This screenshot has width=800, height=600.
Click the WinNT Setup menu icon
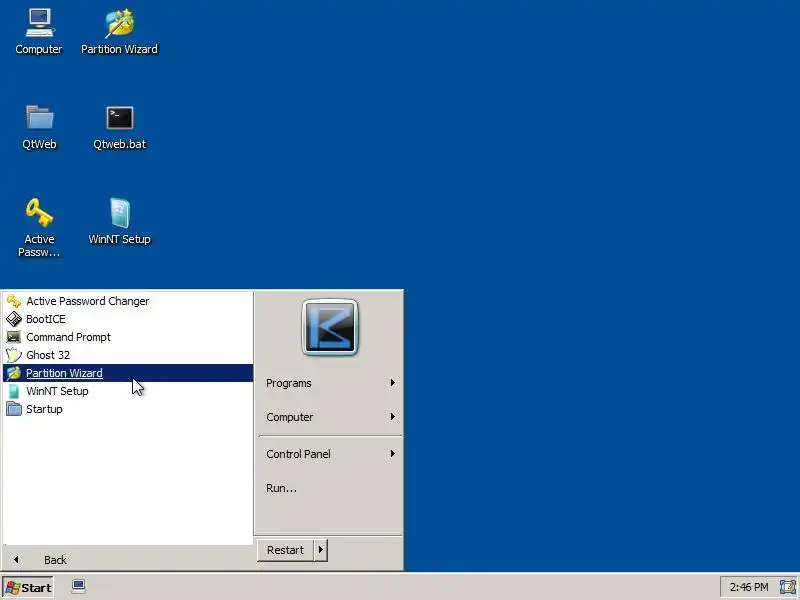[14, 391]
